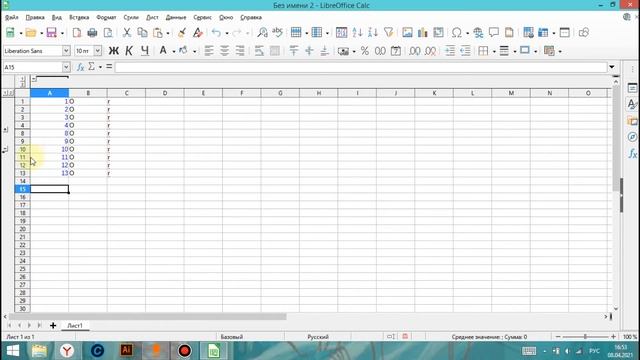Collapse the row outline group minus button
The height and width of the screenshot is (360, 640).
point(5,150)
